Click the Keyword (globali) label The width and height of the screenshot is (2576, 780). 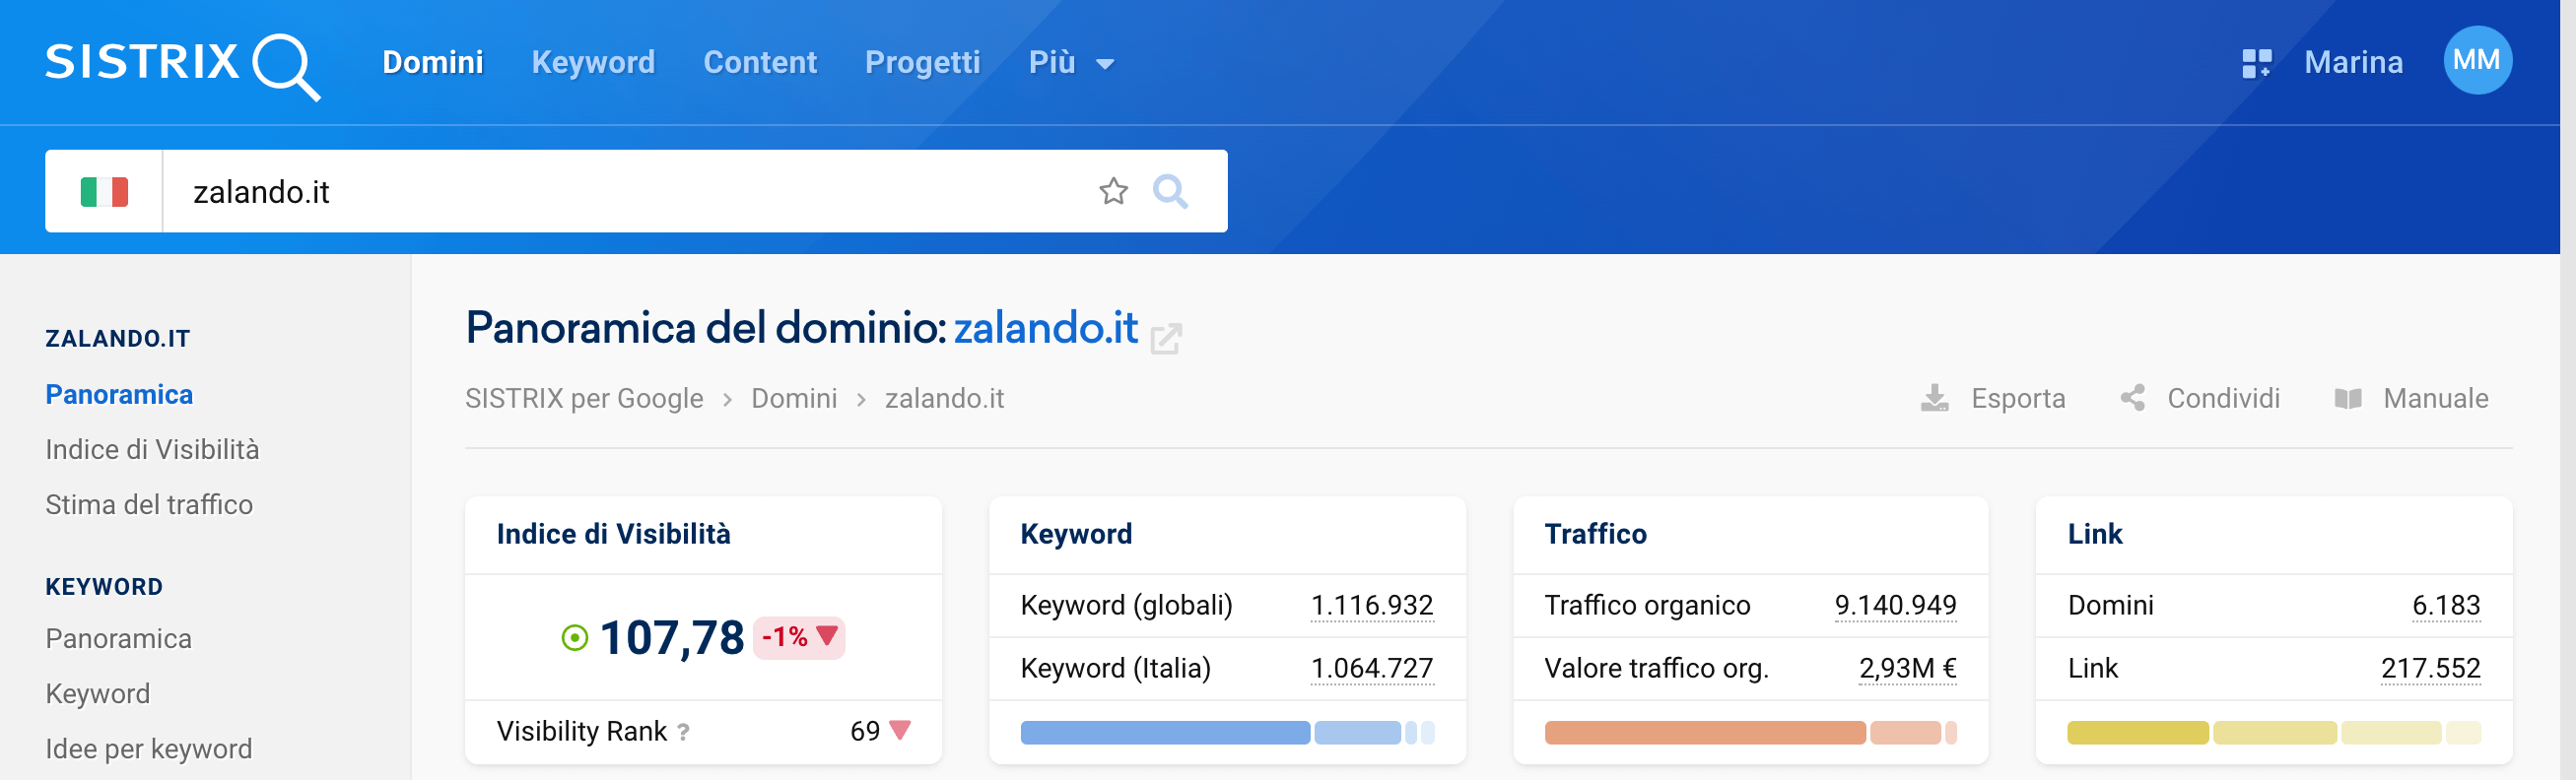pos(1126,605)
